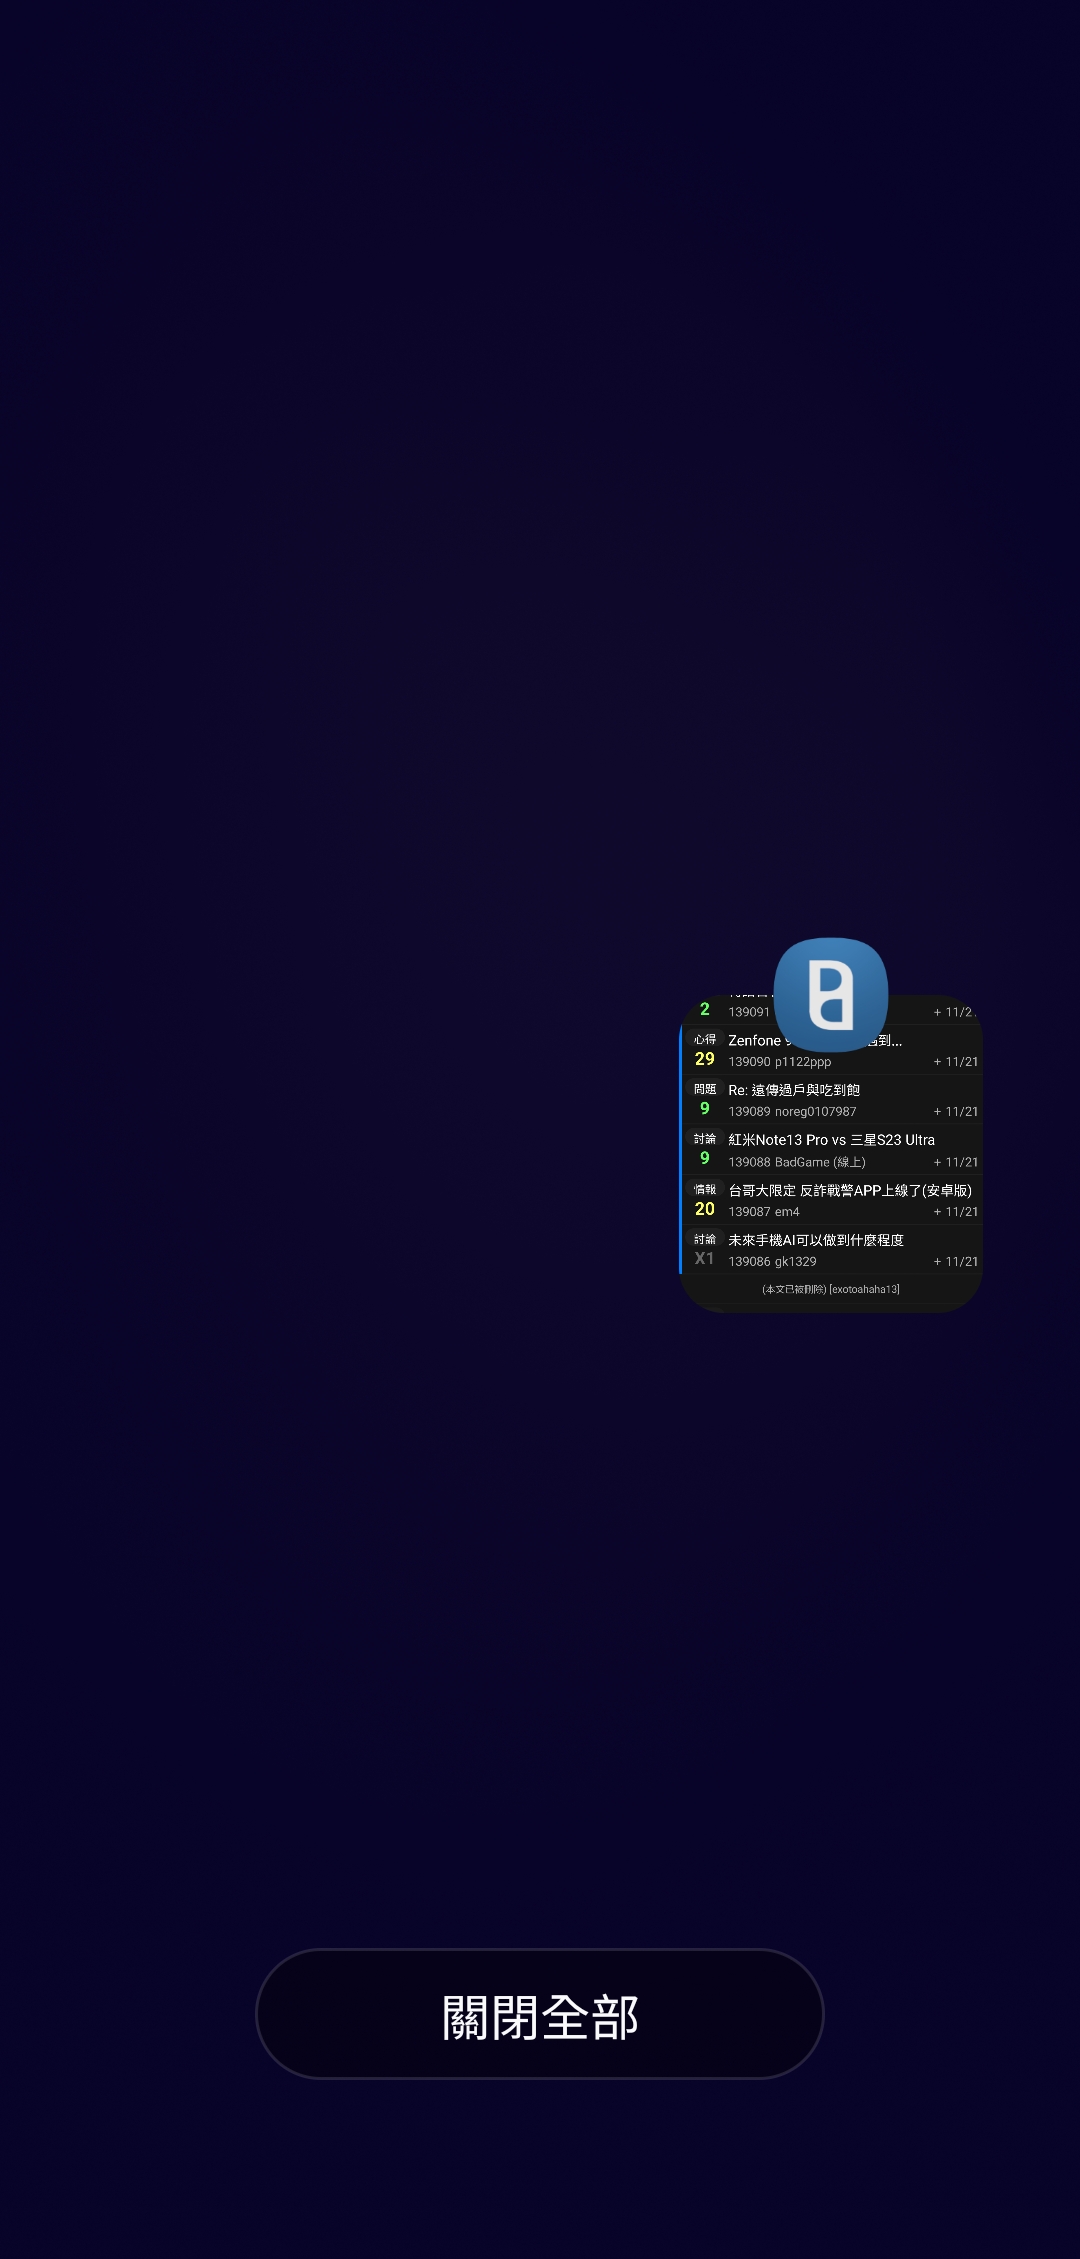Tap the 關閉全部 close-all button
The height and width of the screenshot is (2259, 1080).
(540, 2013)
